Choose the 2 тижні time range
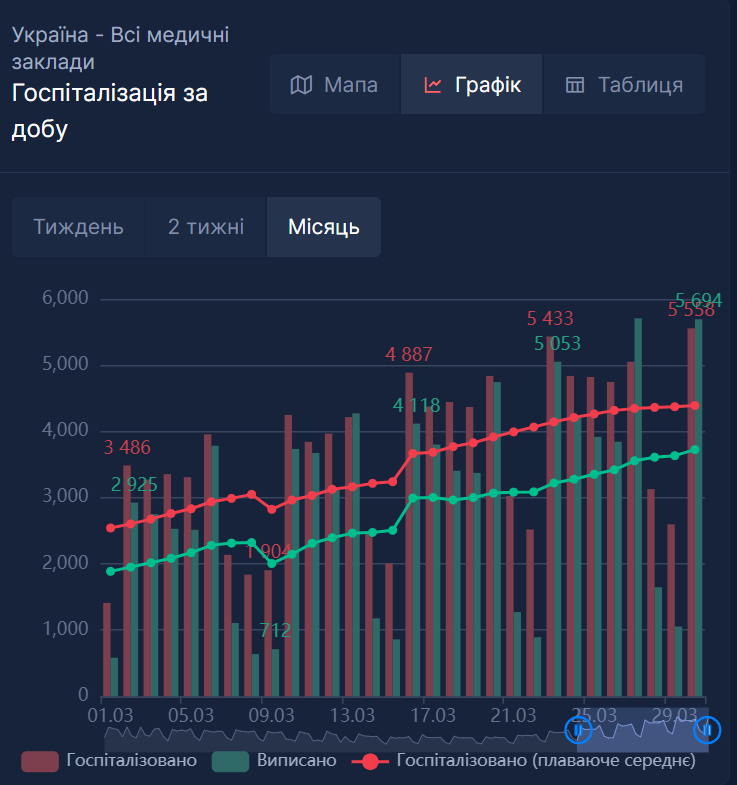737x785 pixels. [x=206, y=227]
